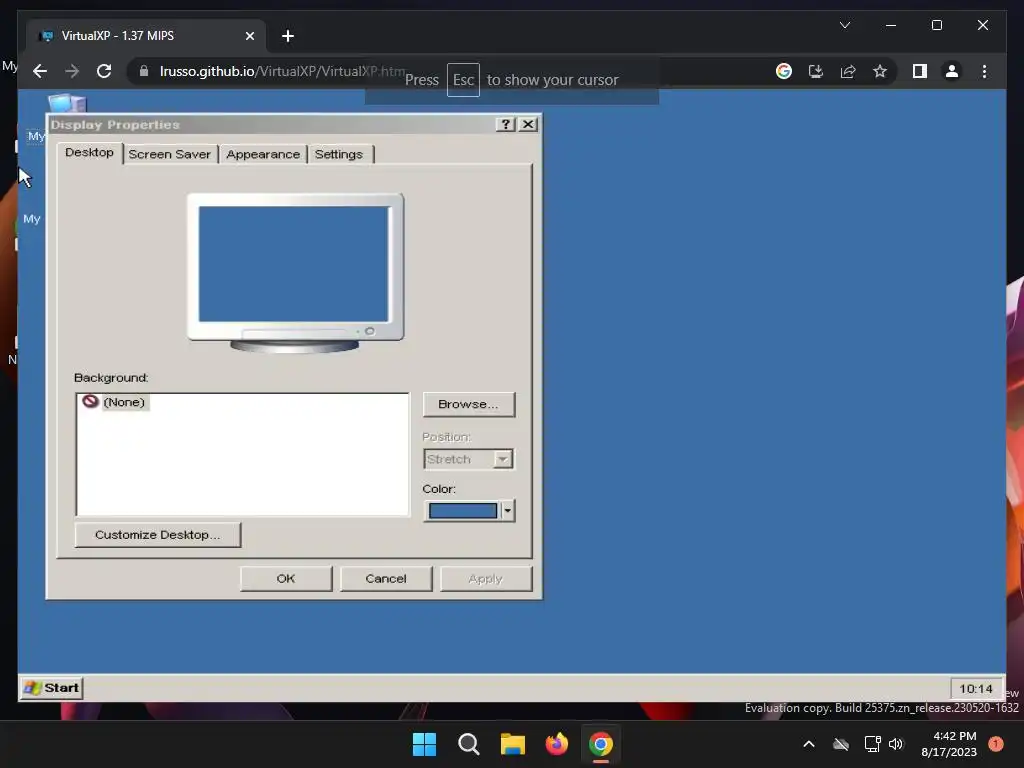Screen dimensions: 1024x768
Task: Select the (None) background entry
Action: click(114, 402)
